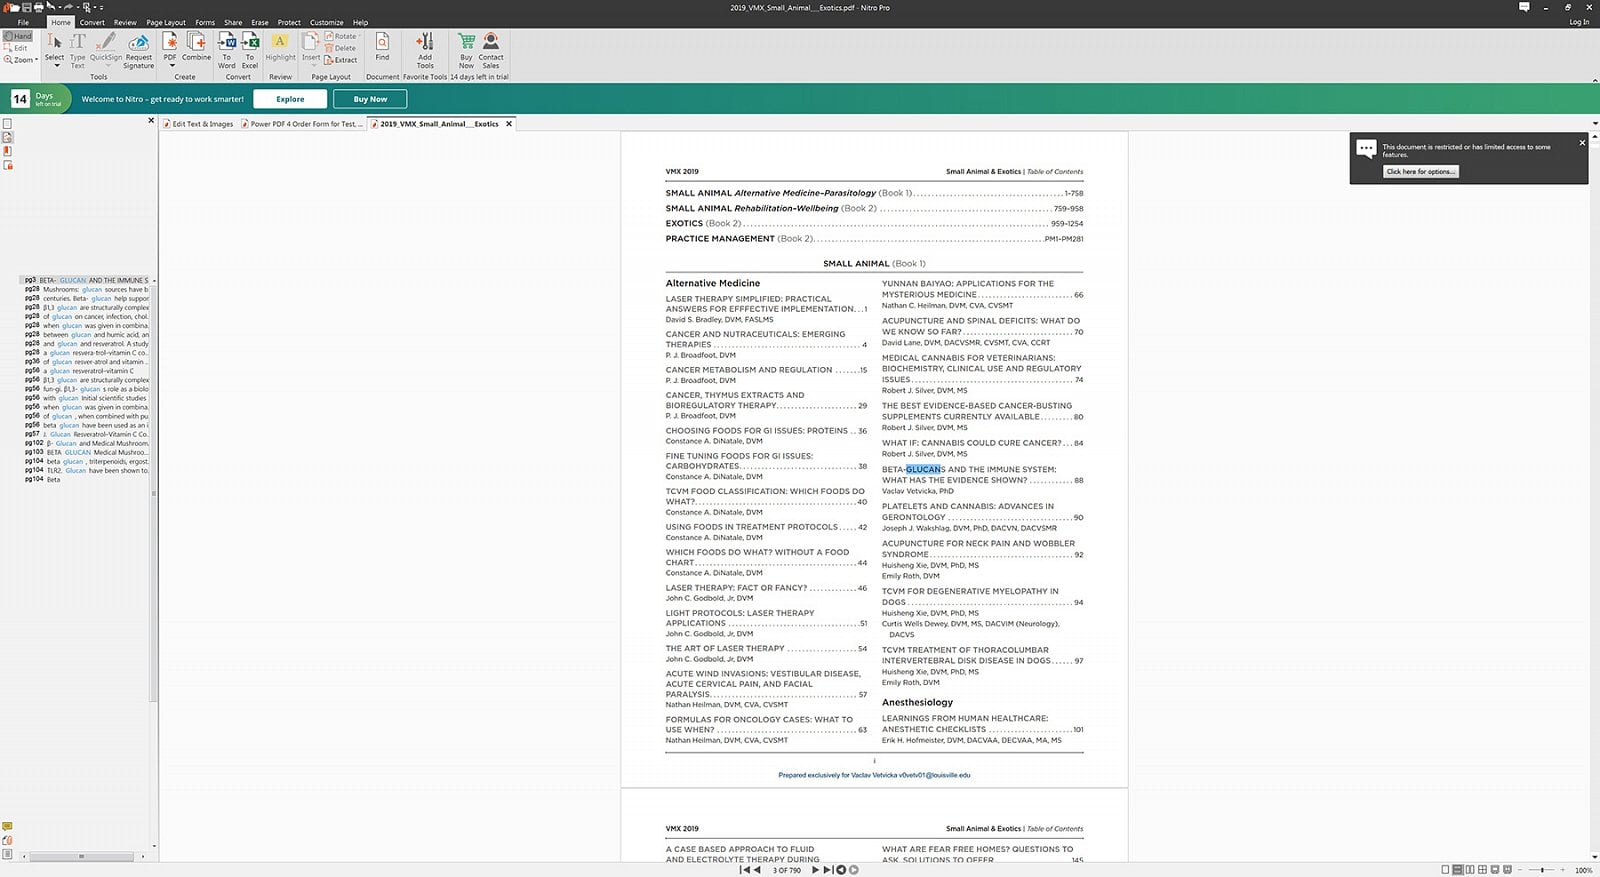Combine files into one PDF
Viewport: 1600px width, 877px height.
[x=196, y=46]
